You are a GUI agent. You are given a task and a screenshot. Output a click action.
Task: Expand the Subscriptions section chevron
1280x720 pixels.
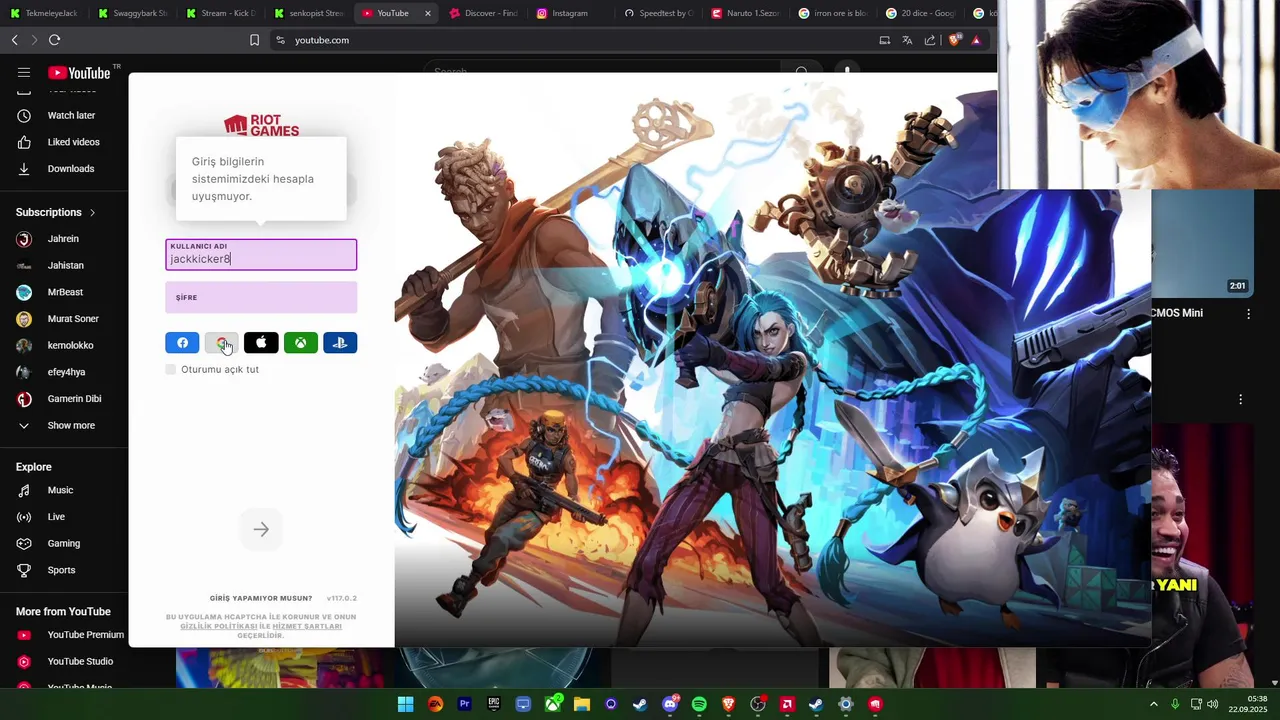(x=92, y=212)
